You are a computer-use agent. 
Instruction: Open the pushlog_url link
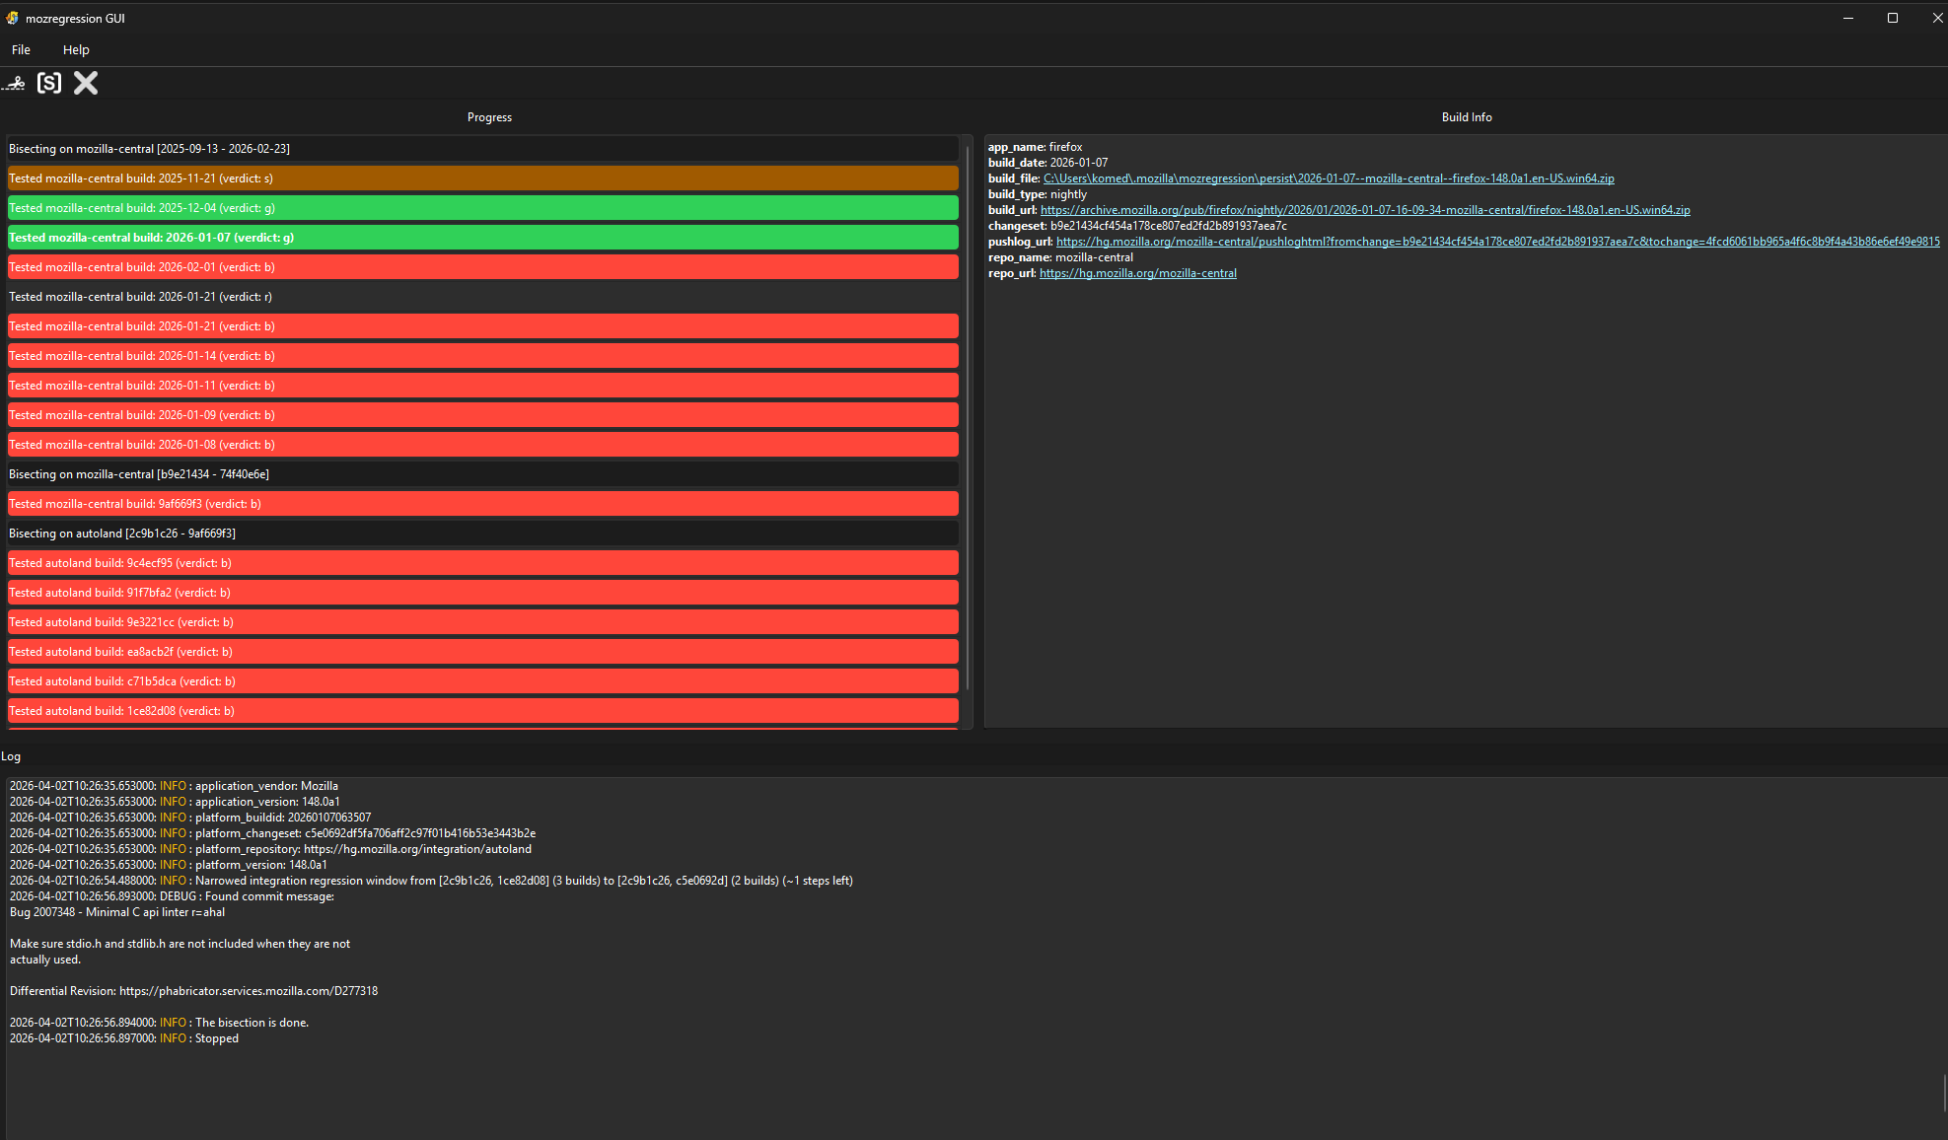(1497, 241)
